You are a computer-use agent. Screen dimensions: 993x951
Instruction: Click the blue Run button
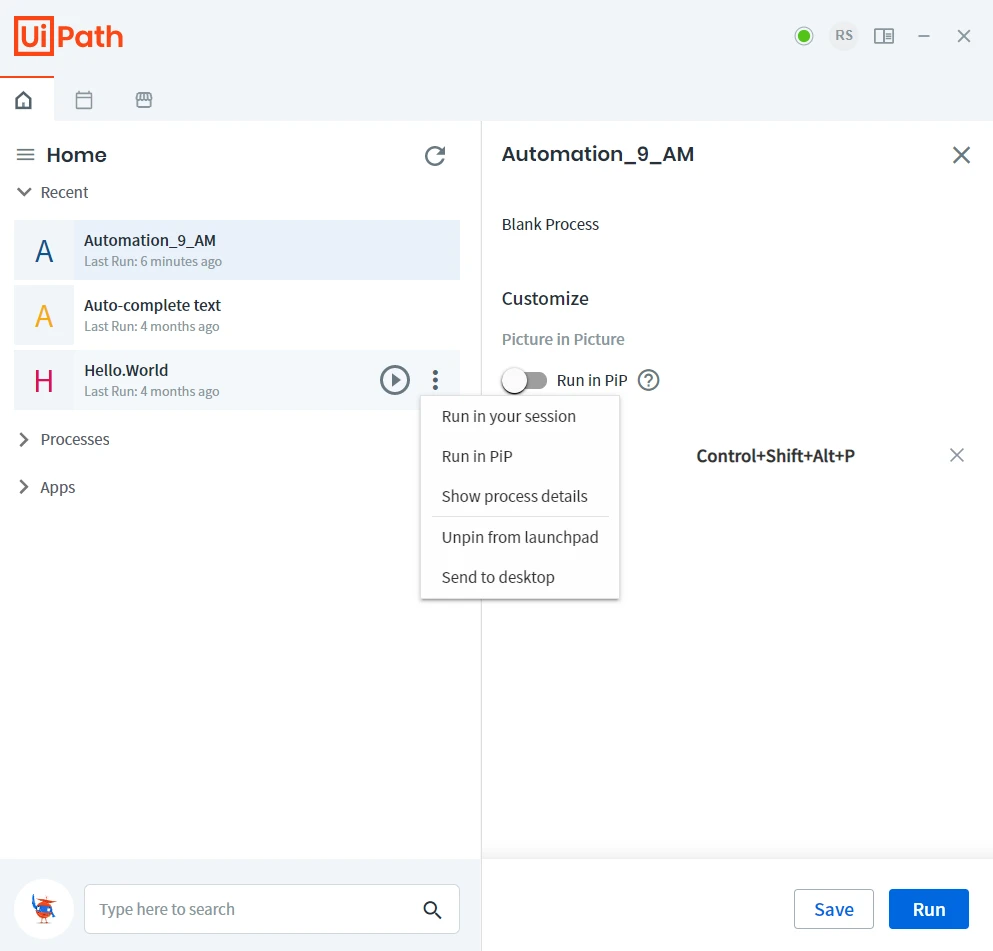[928, 909]
